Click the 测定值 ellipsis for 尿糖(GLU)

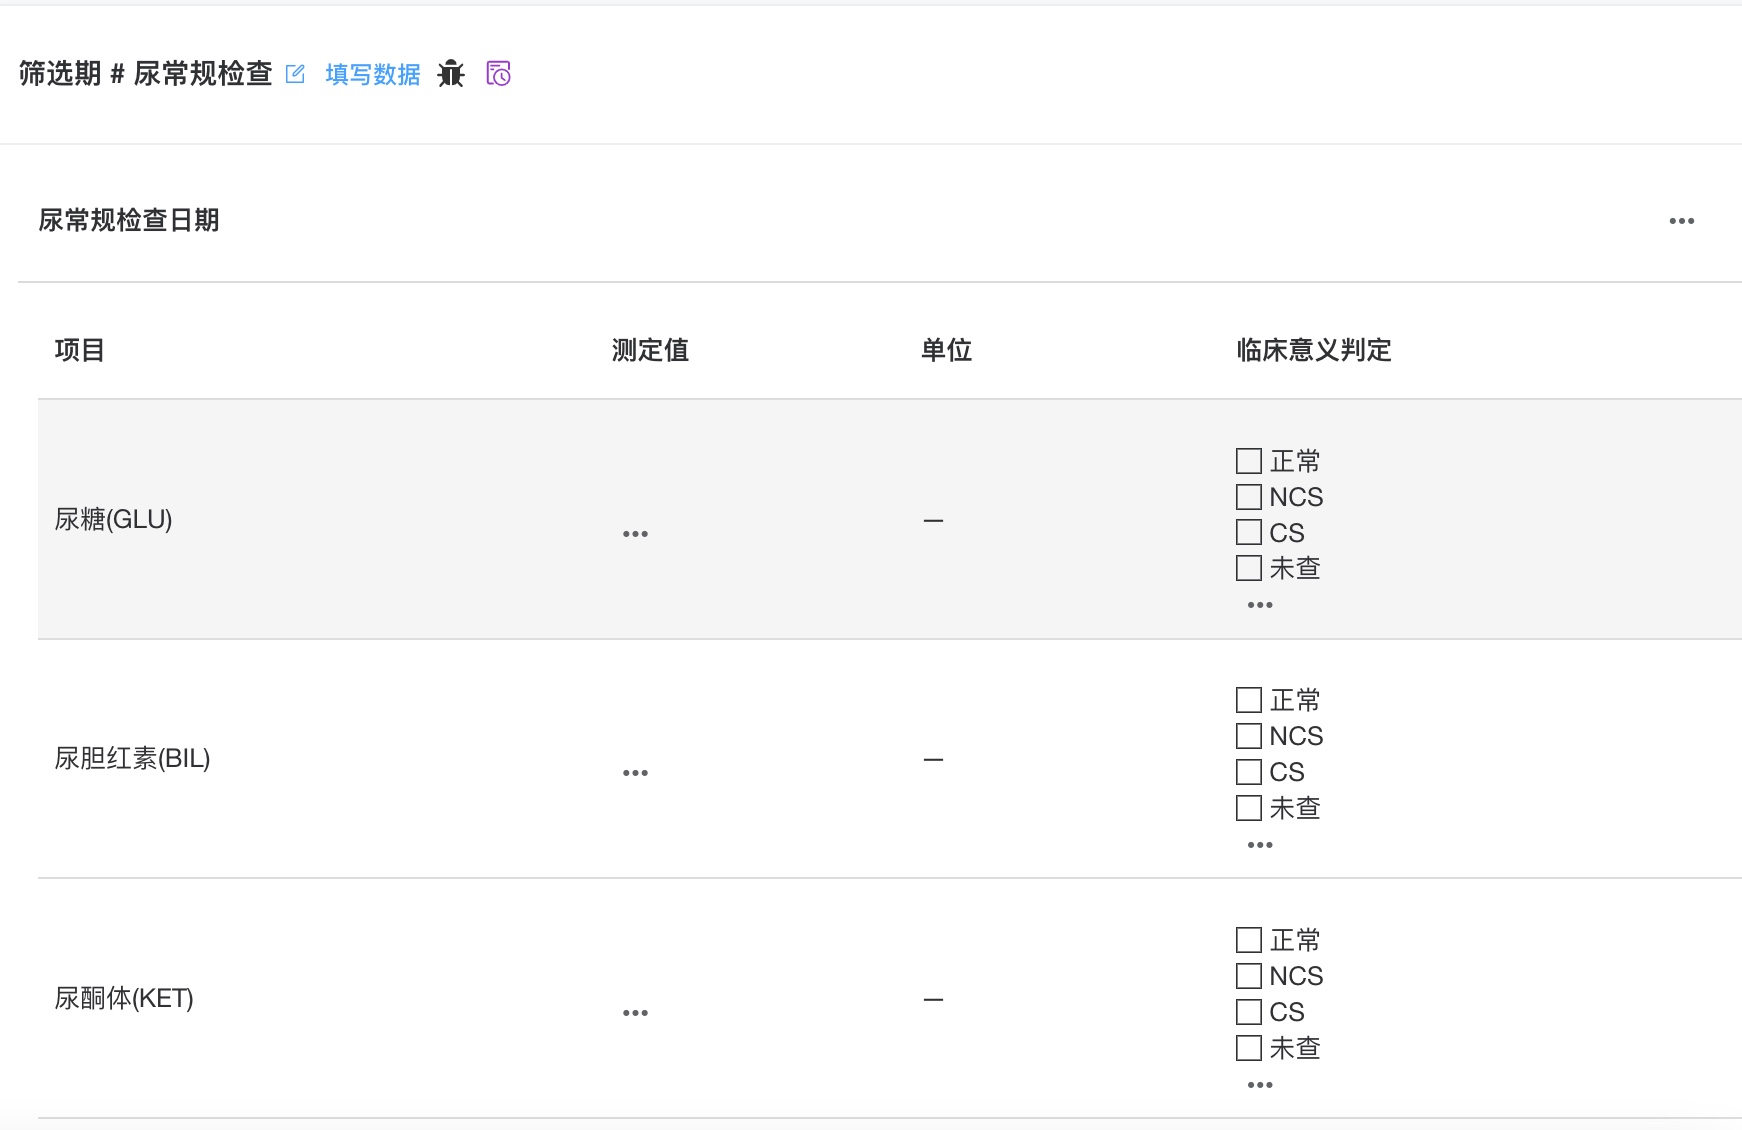[635, 534]
